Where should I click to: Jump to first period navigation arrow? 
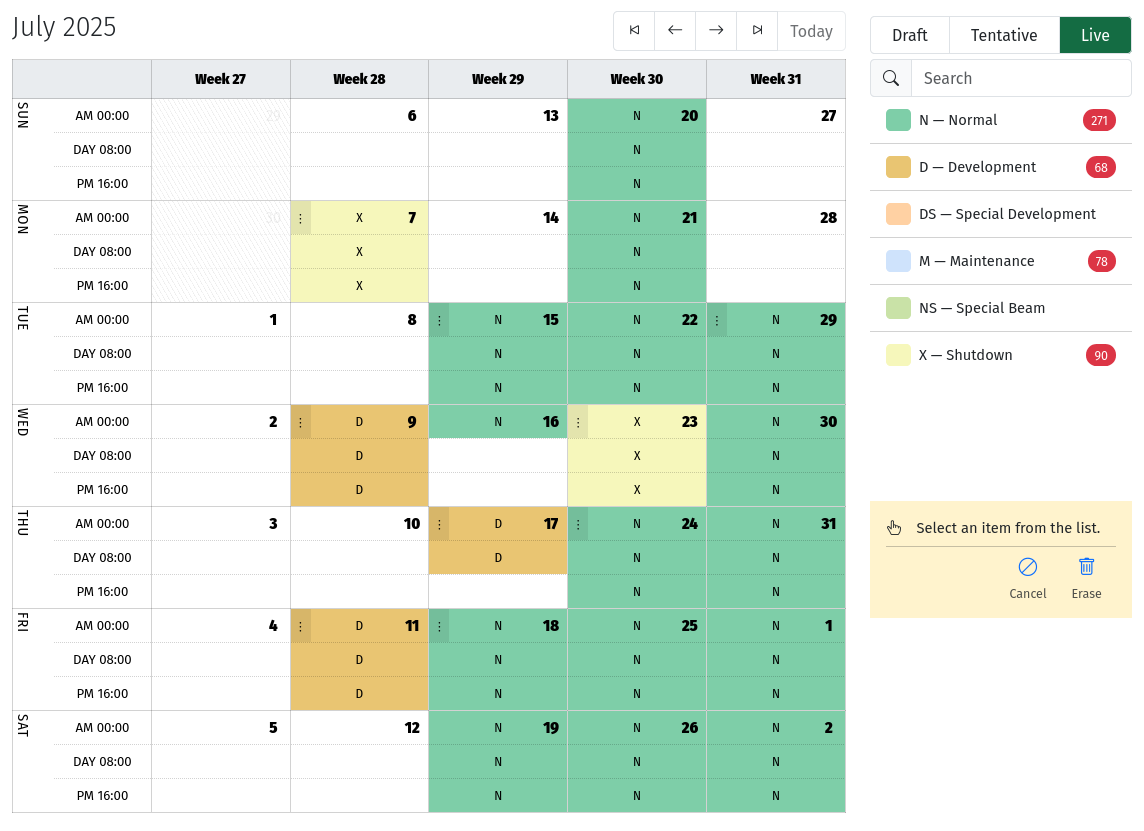point(634,31)
